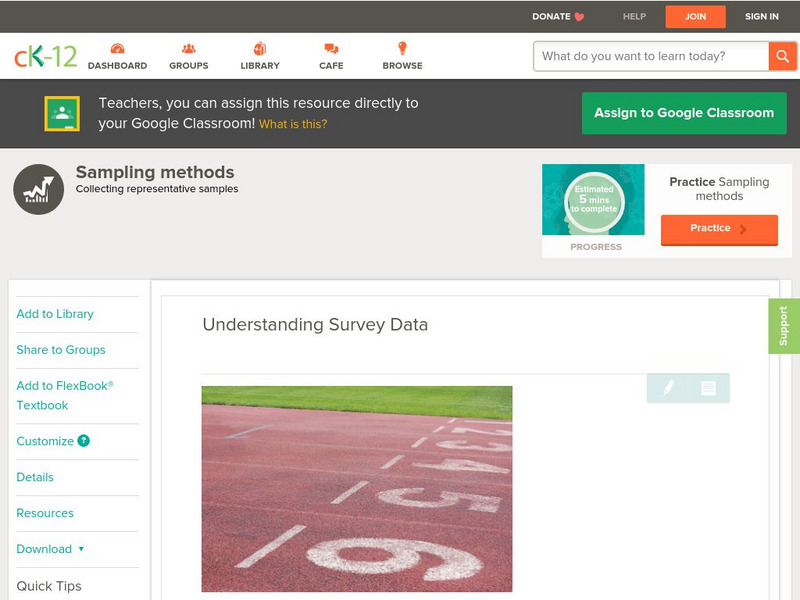Image resolution: width=800 pixels, height=600 pixels.
Task: Click the search input field
Action: coord(651,56)
